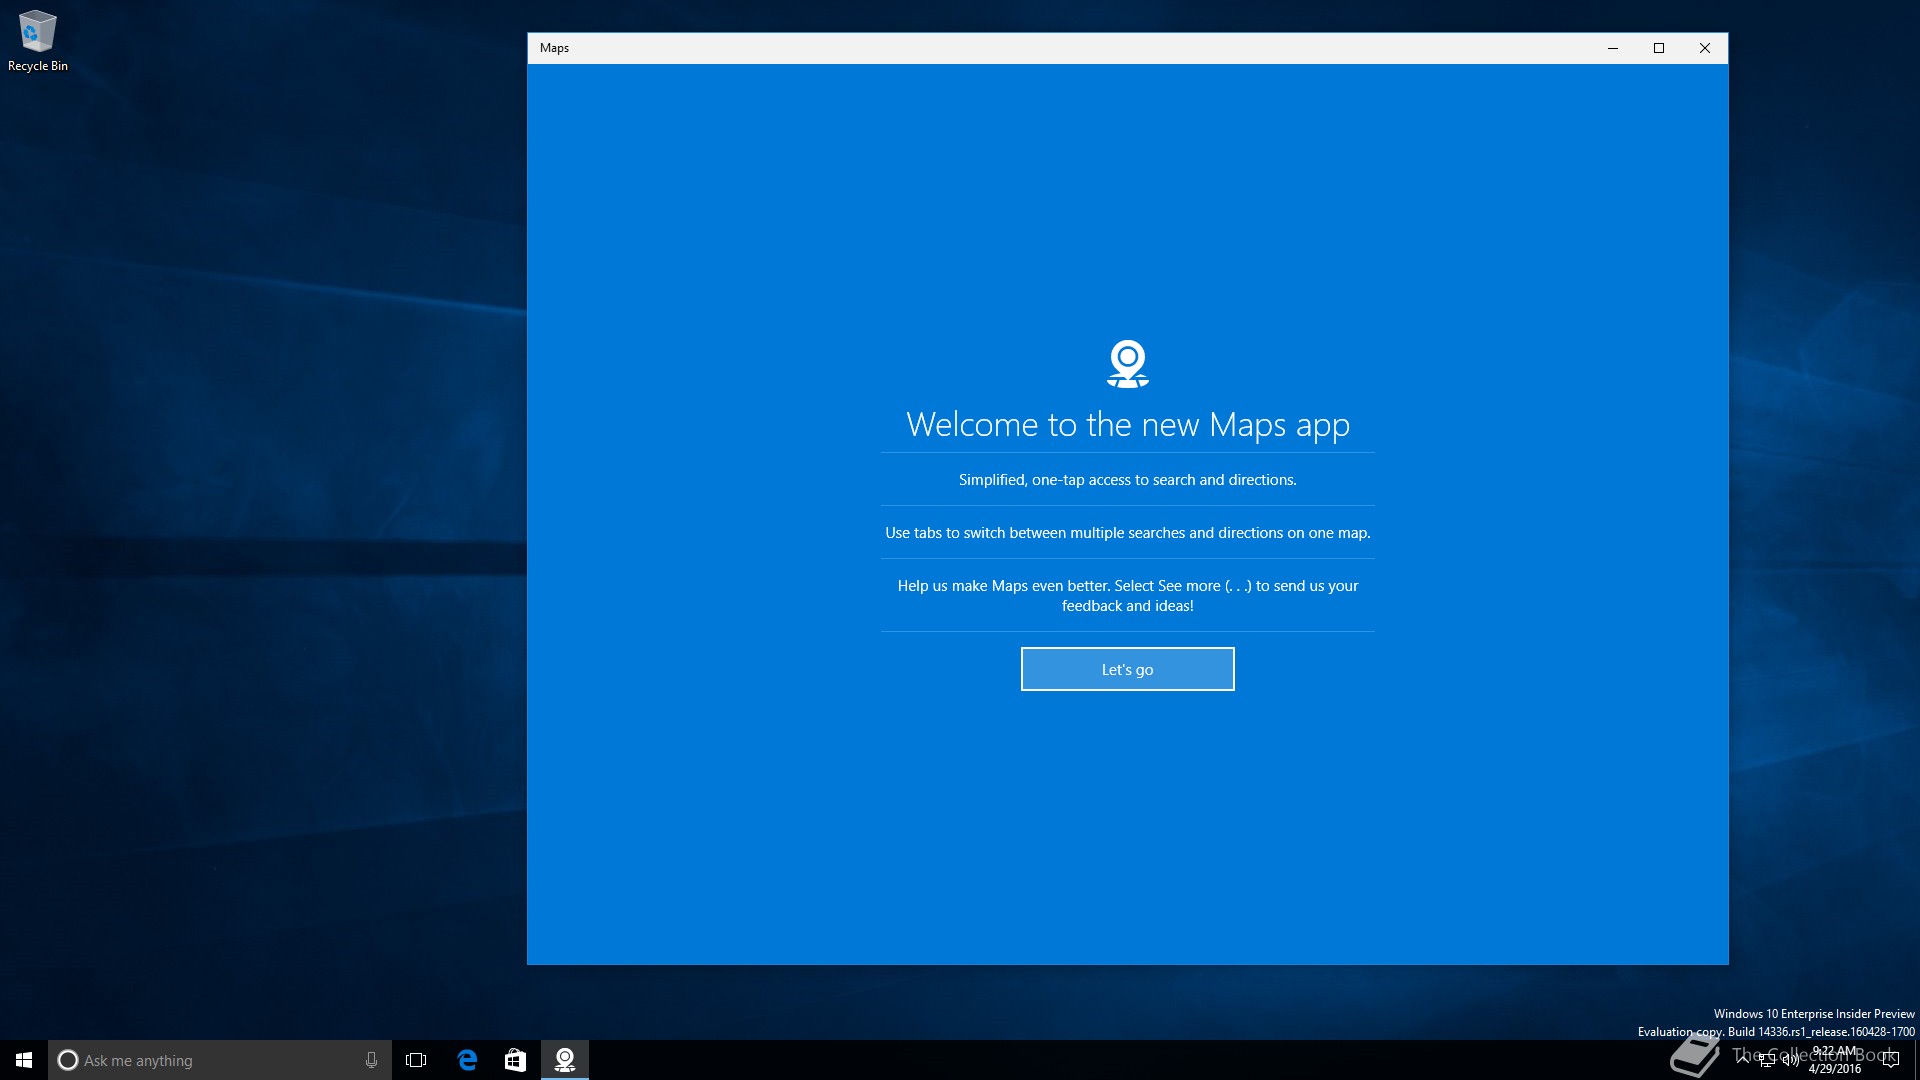Screen dimensions: 1920x1080
Task: Click the Let's go button
Action: [x=1127, y=669]
